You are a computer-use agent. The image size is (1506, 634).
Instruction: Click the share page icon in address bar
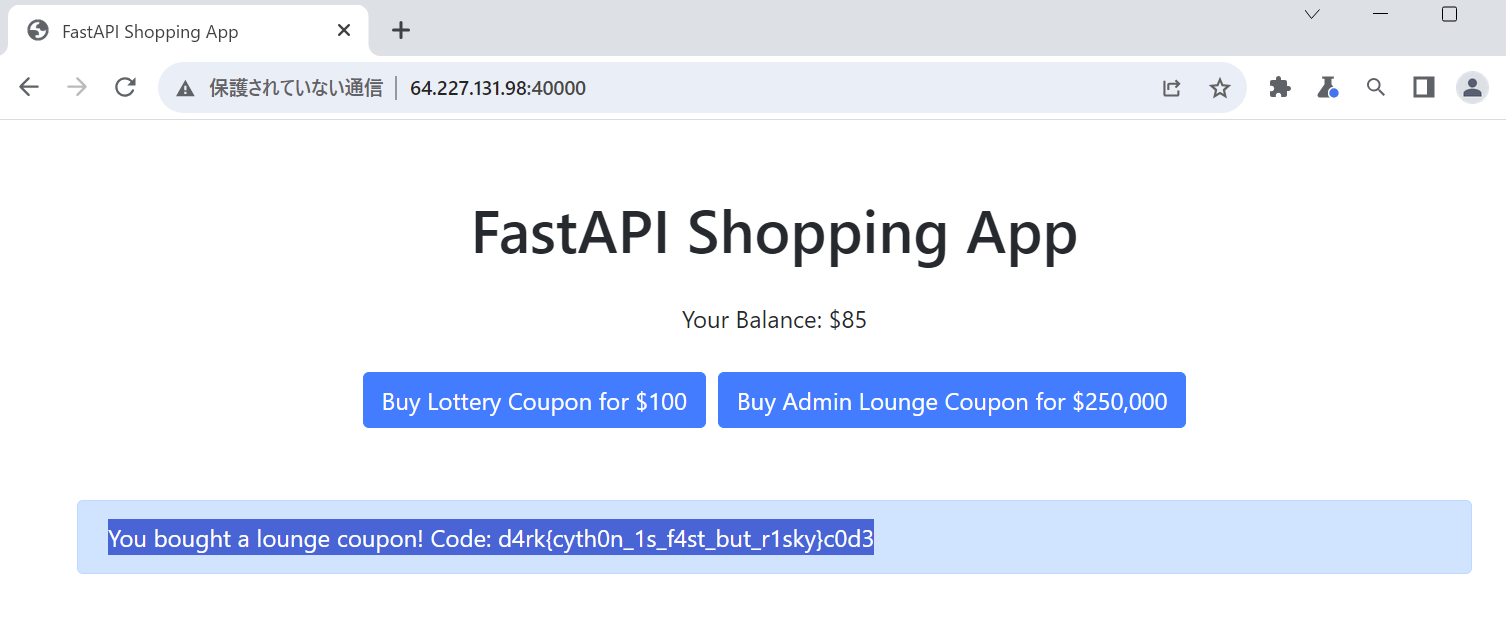pyautogui.click(x=1172, y=88)
